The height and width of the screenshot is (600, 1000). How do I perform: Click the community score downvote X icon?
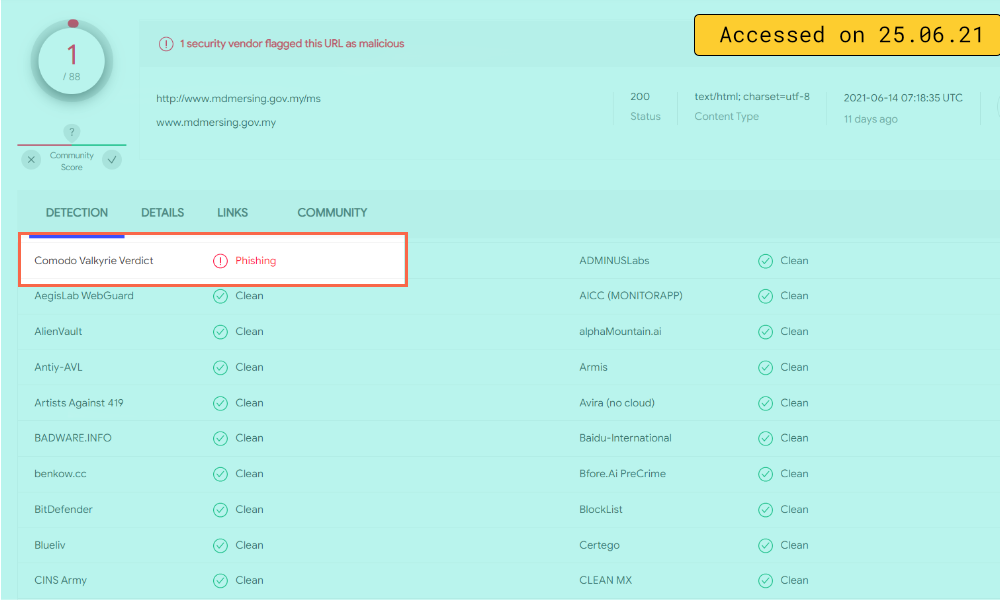point(31,160)
